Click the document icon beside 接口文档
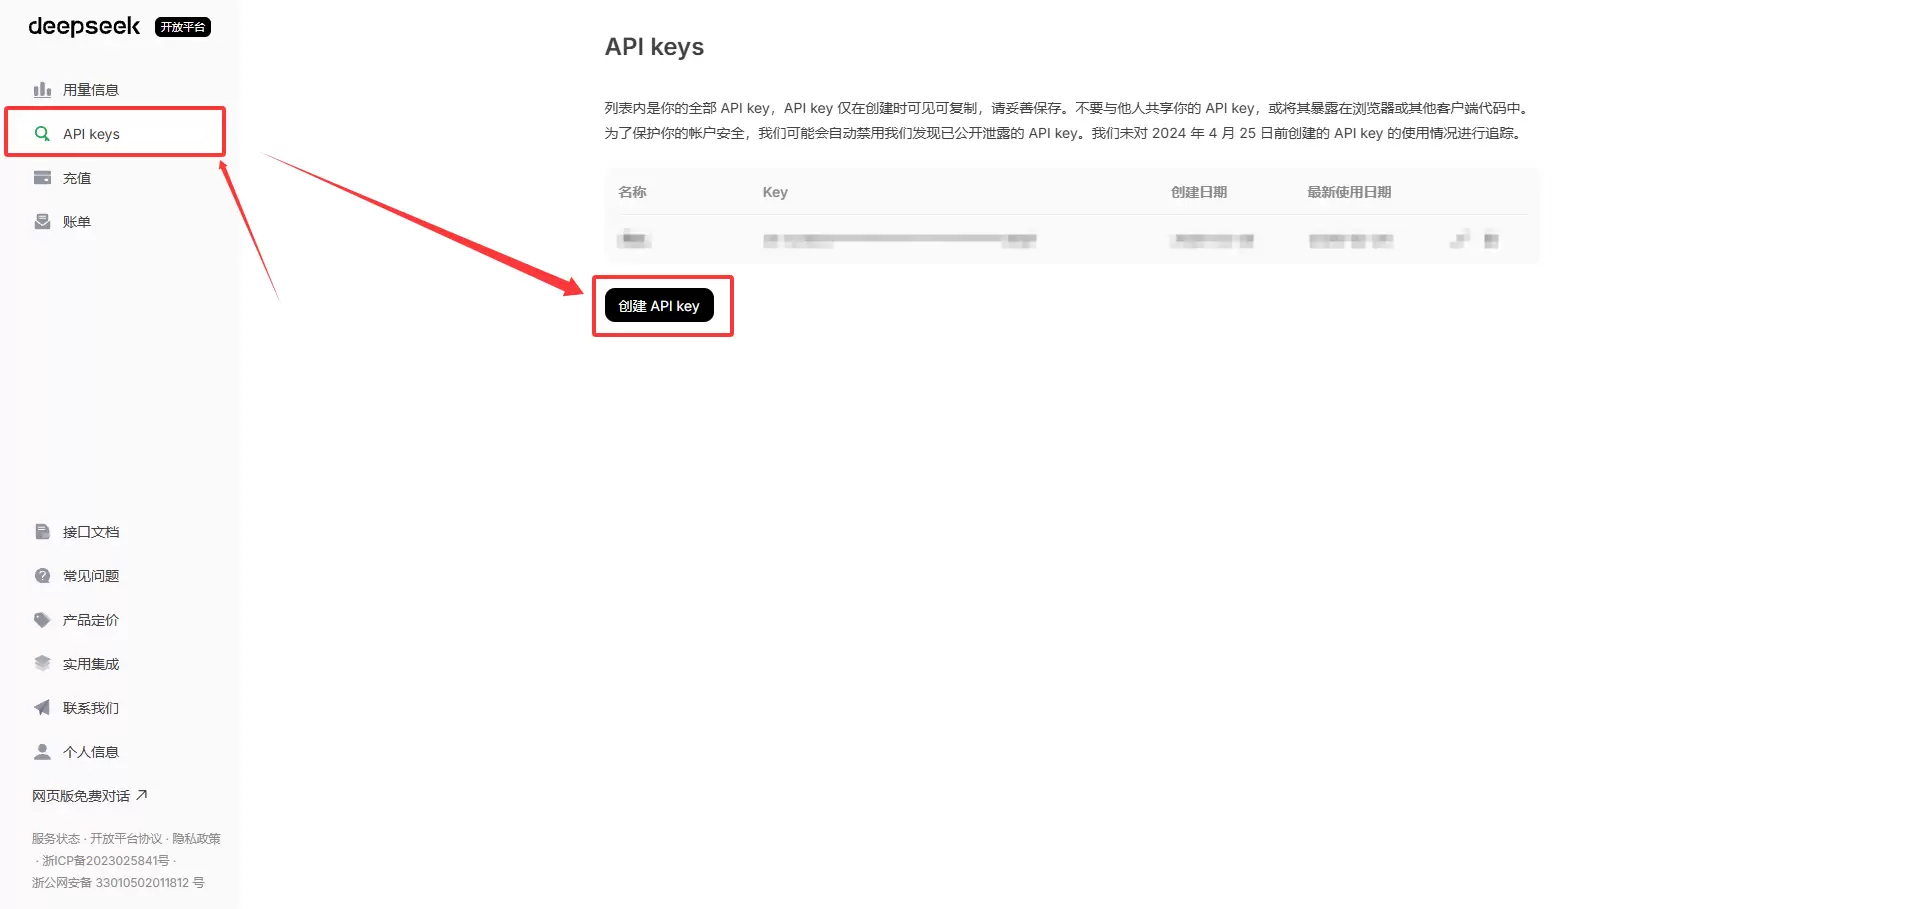Viewport: 1916px width, 909px height. pyautogui.click(x=42, y=531)
